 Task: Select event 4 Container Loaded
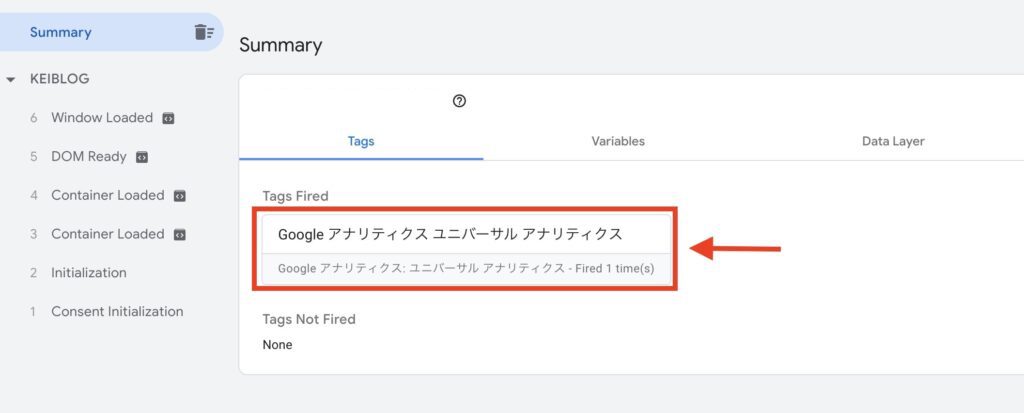[108, 195]
